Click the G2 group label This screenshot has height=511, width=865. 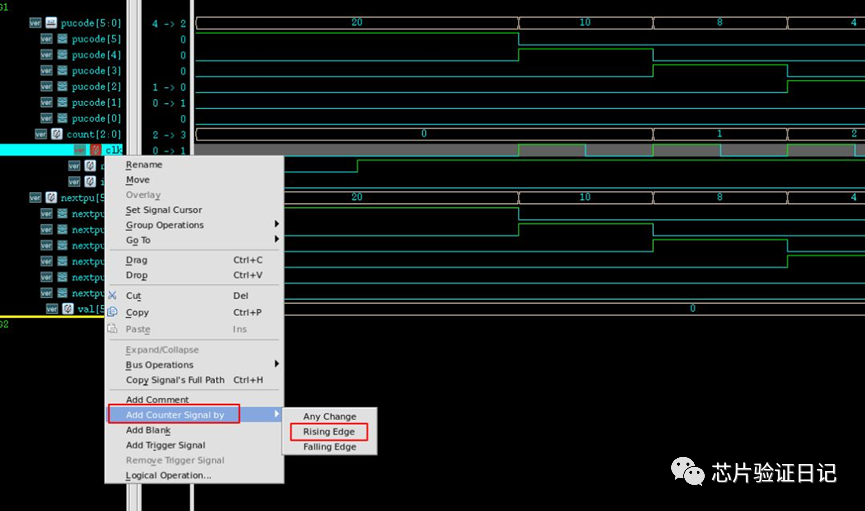pos(4,324)
